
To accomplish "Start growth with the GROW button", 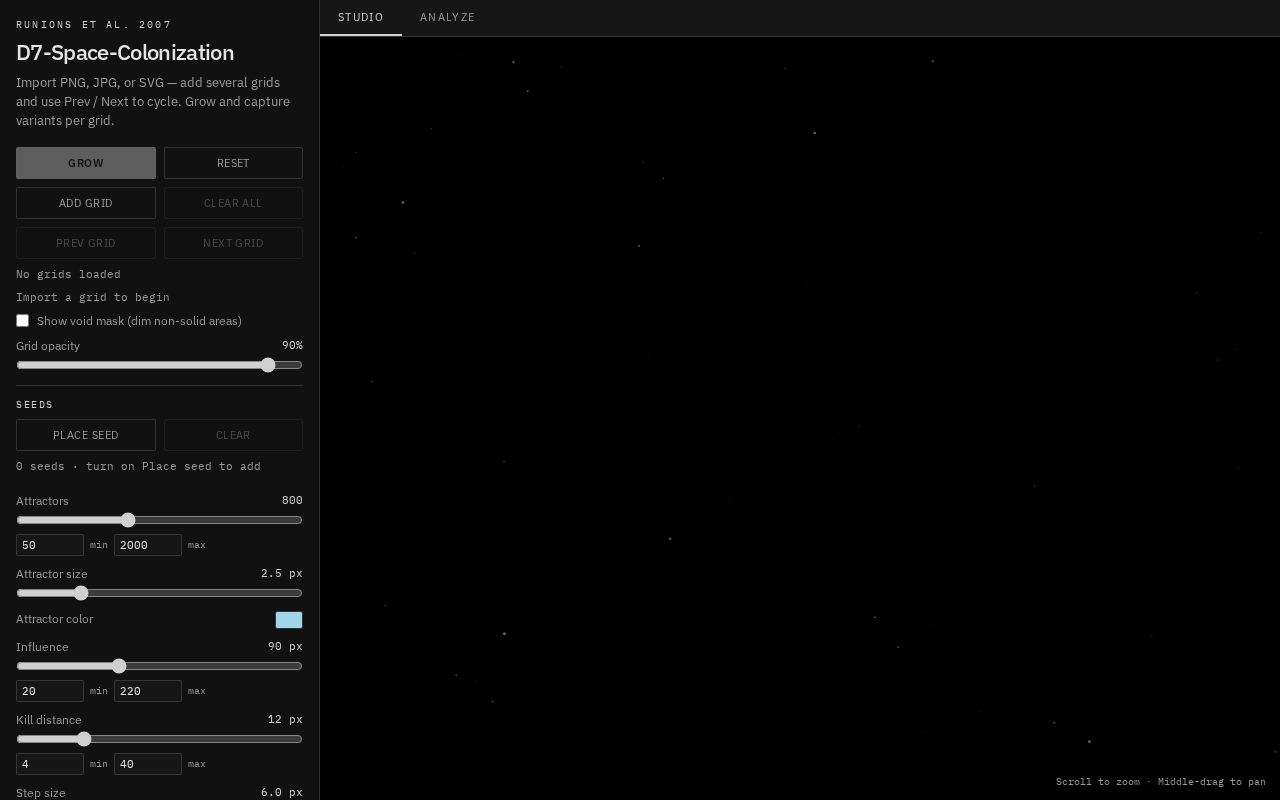I will (x=86, y=163).
